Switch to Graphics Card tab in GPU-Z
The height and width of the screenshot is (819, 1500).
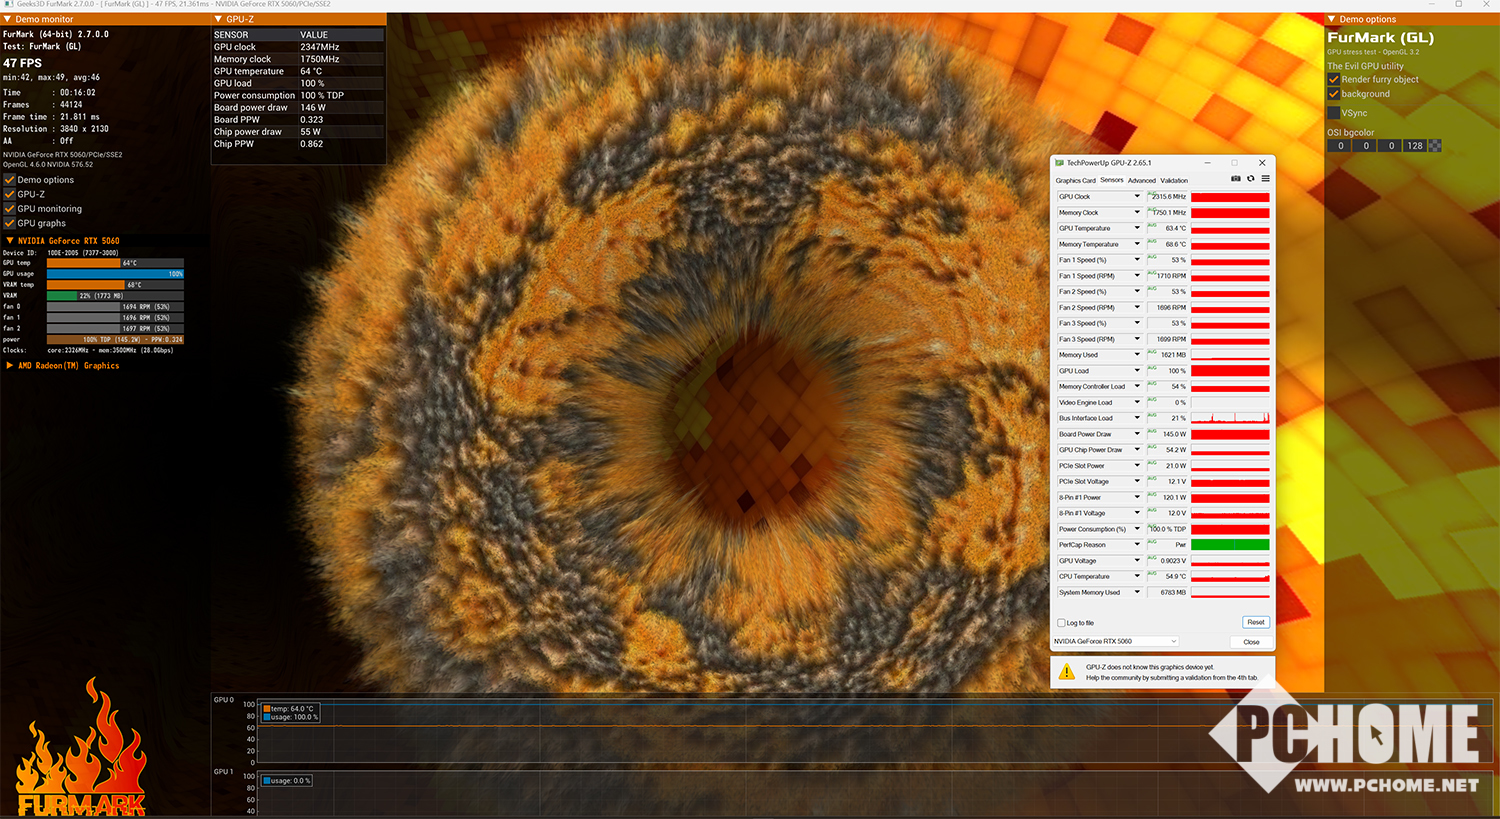[x=1076, y=181]
